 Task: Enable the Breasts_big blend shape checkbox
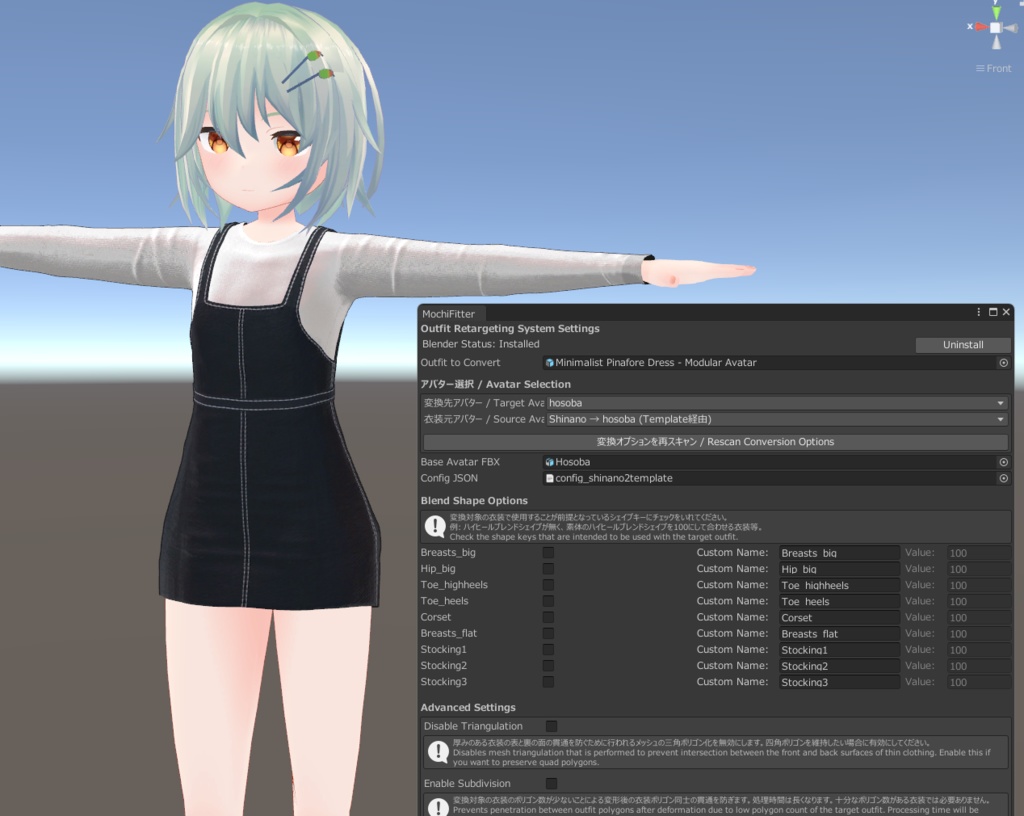(x=547, y=552)
